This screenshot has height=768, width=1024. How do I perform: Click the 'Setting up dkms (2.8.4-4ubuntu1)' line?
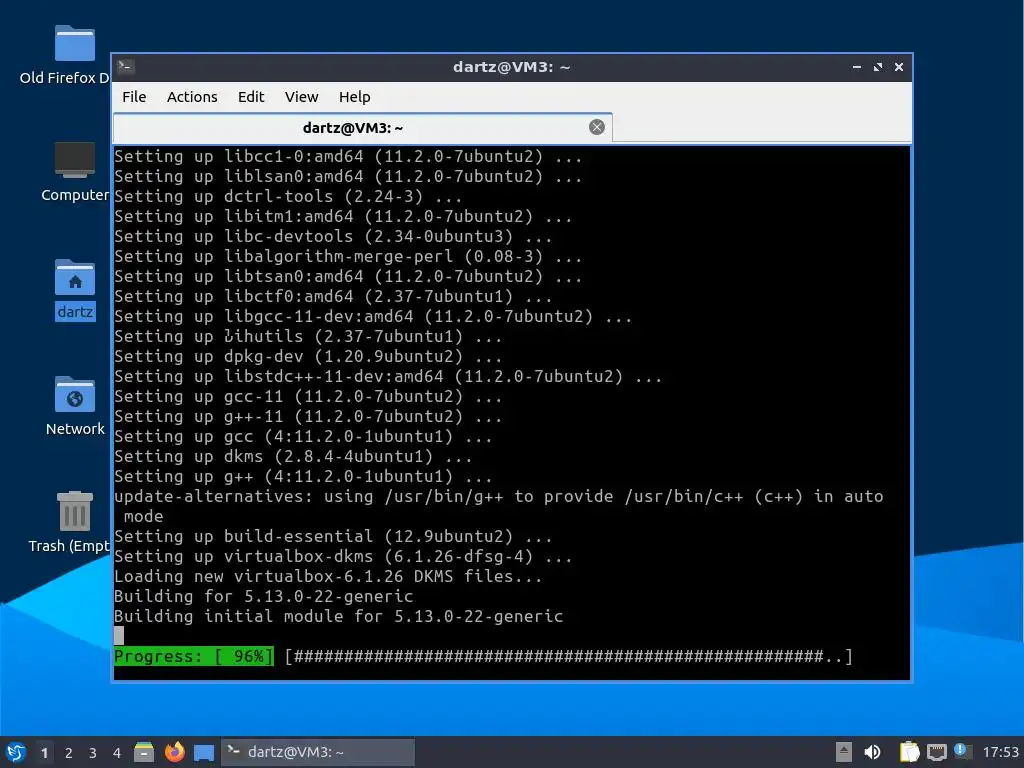(293, 456)
